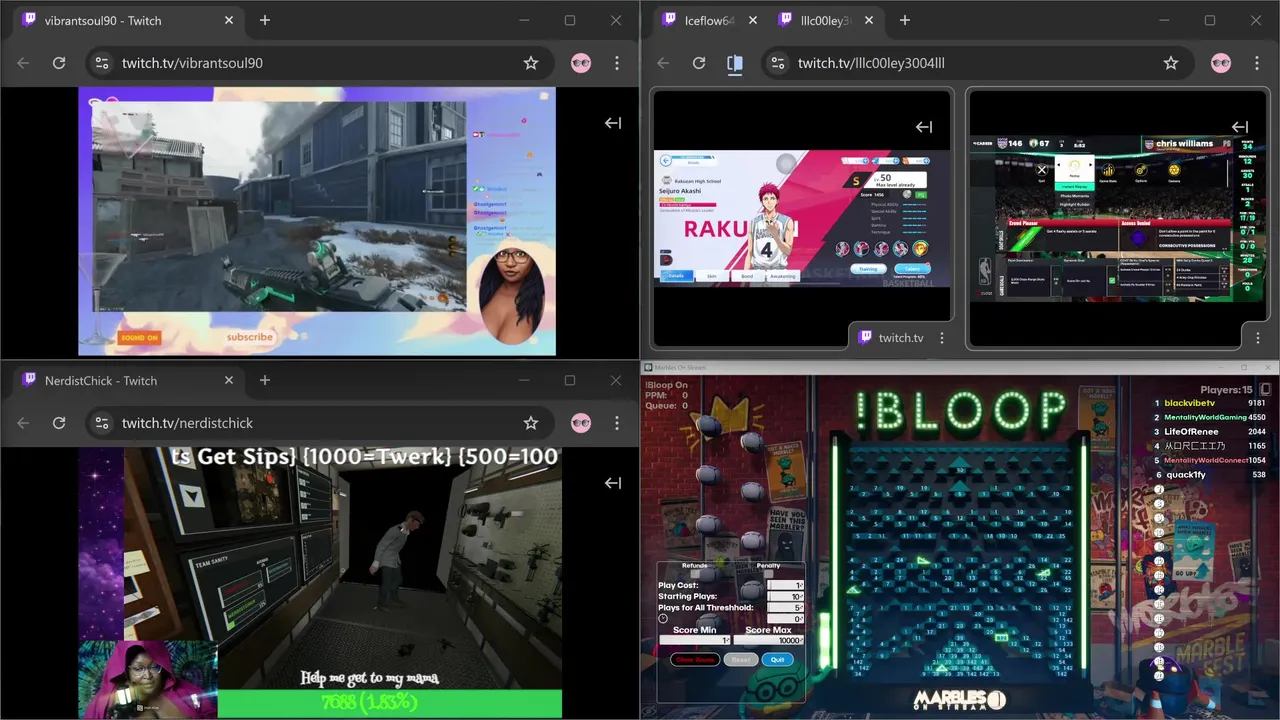Click the Details tab in basketball game stream
The image size is (1280, 720).
[x=676, y=276]
